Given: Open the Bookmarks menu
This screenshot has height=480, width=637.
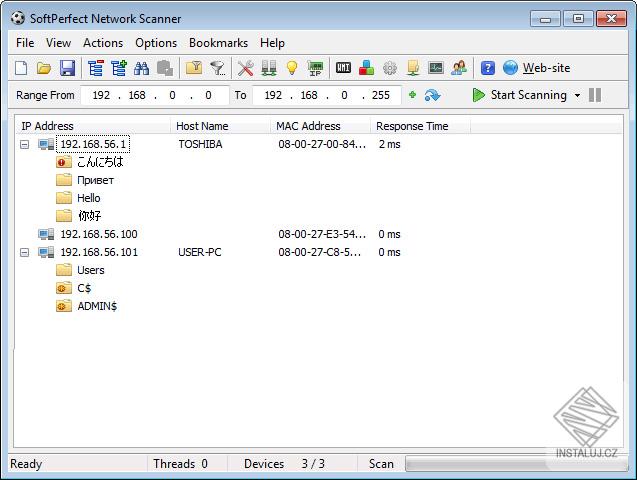Looking at the screenshot, I should click(219, 43).
